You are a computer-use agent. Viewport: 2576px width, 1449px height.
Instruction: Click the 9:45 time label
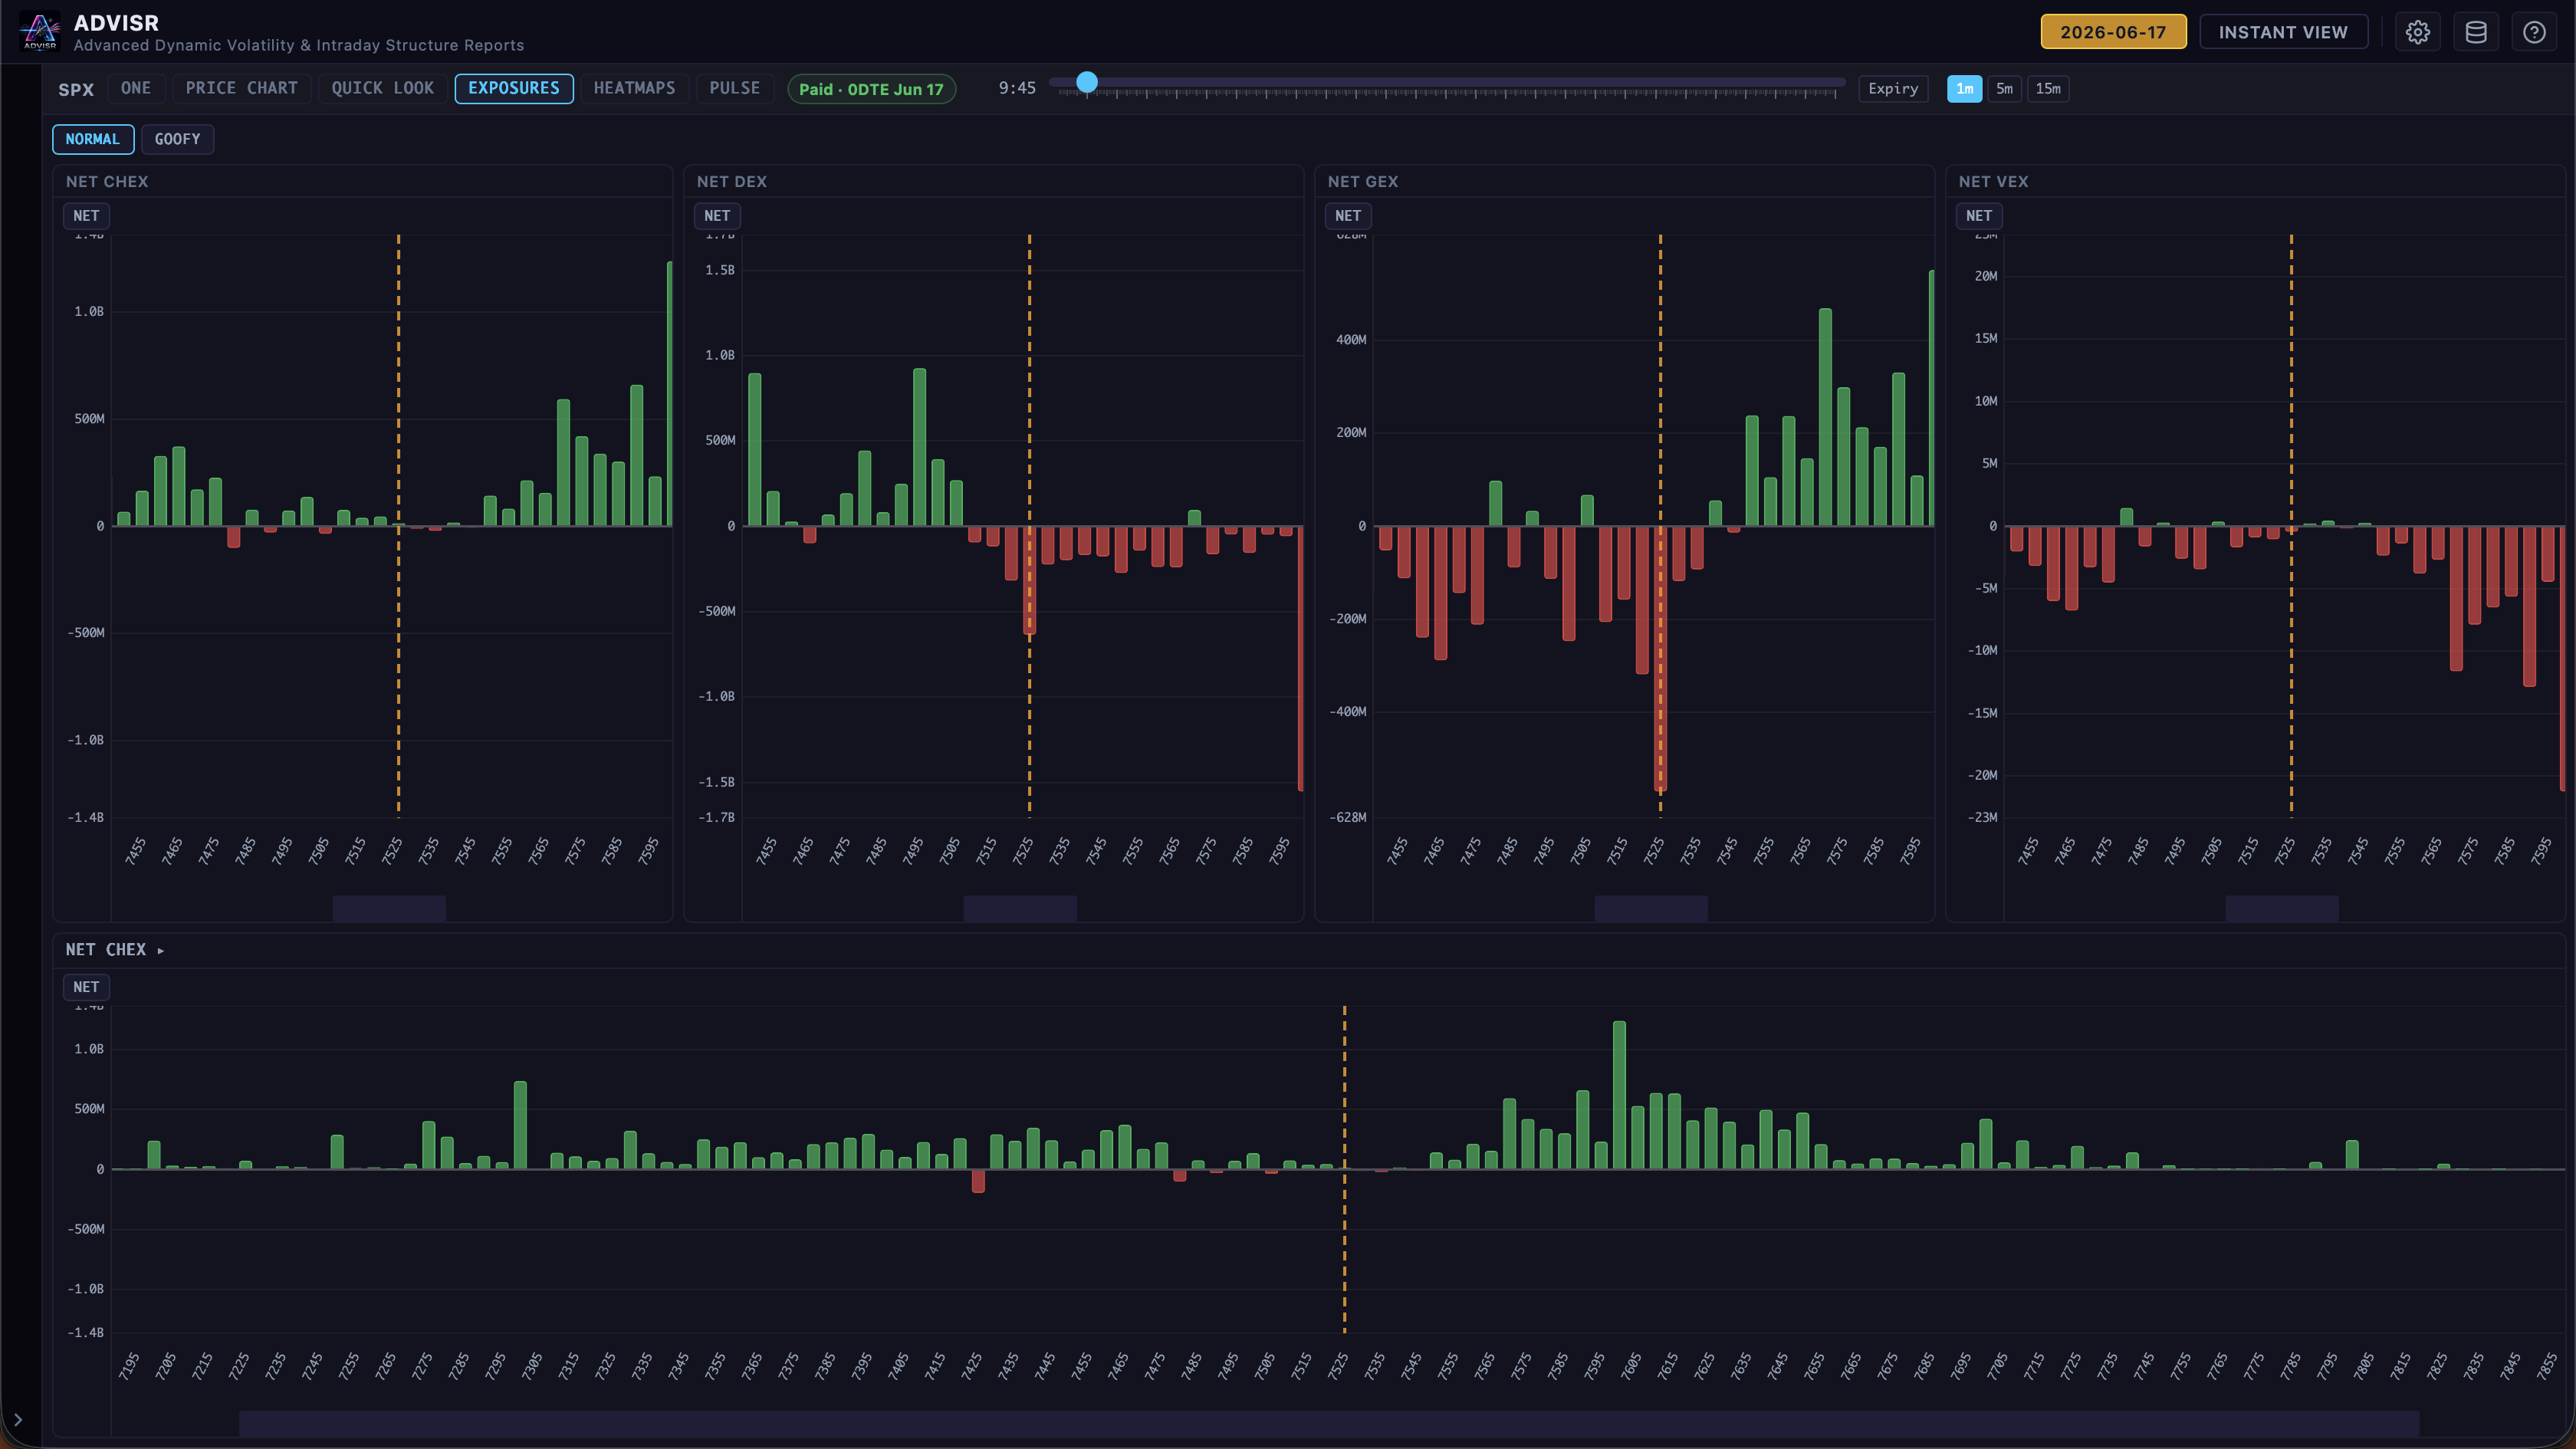pyautogui.click(x=1017, y=88)
